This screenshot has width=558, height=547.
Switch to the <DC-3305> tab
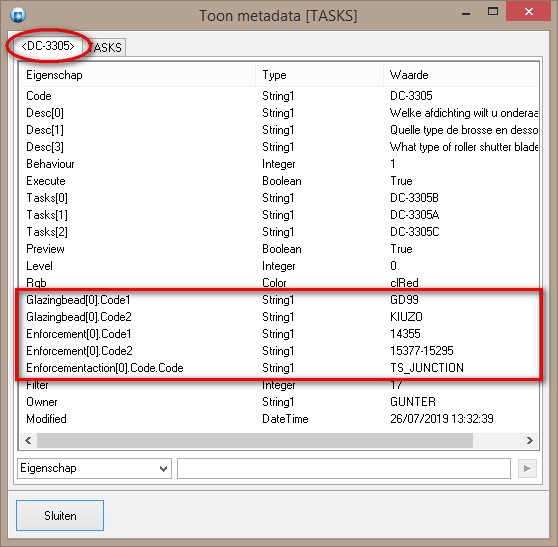[48, 46]
